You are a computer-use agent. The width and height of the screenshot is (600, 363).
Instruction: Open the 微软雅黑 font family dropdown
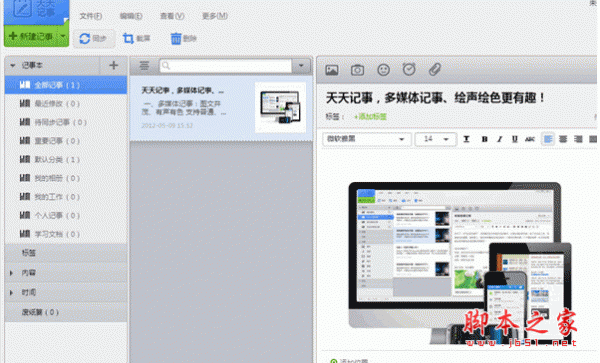(x=367, y=139)
